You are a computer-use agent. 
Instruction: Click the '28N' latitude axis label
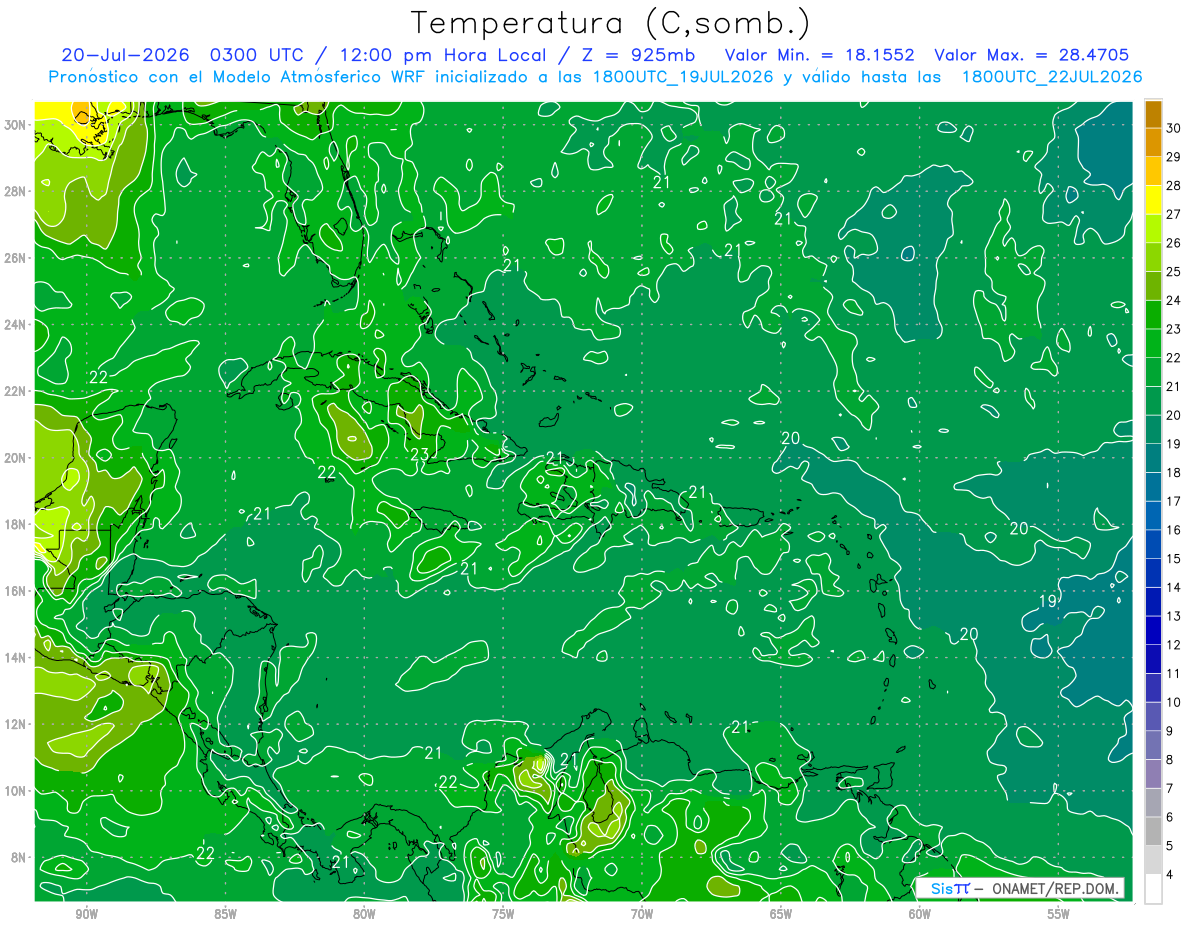(14, 191)
